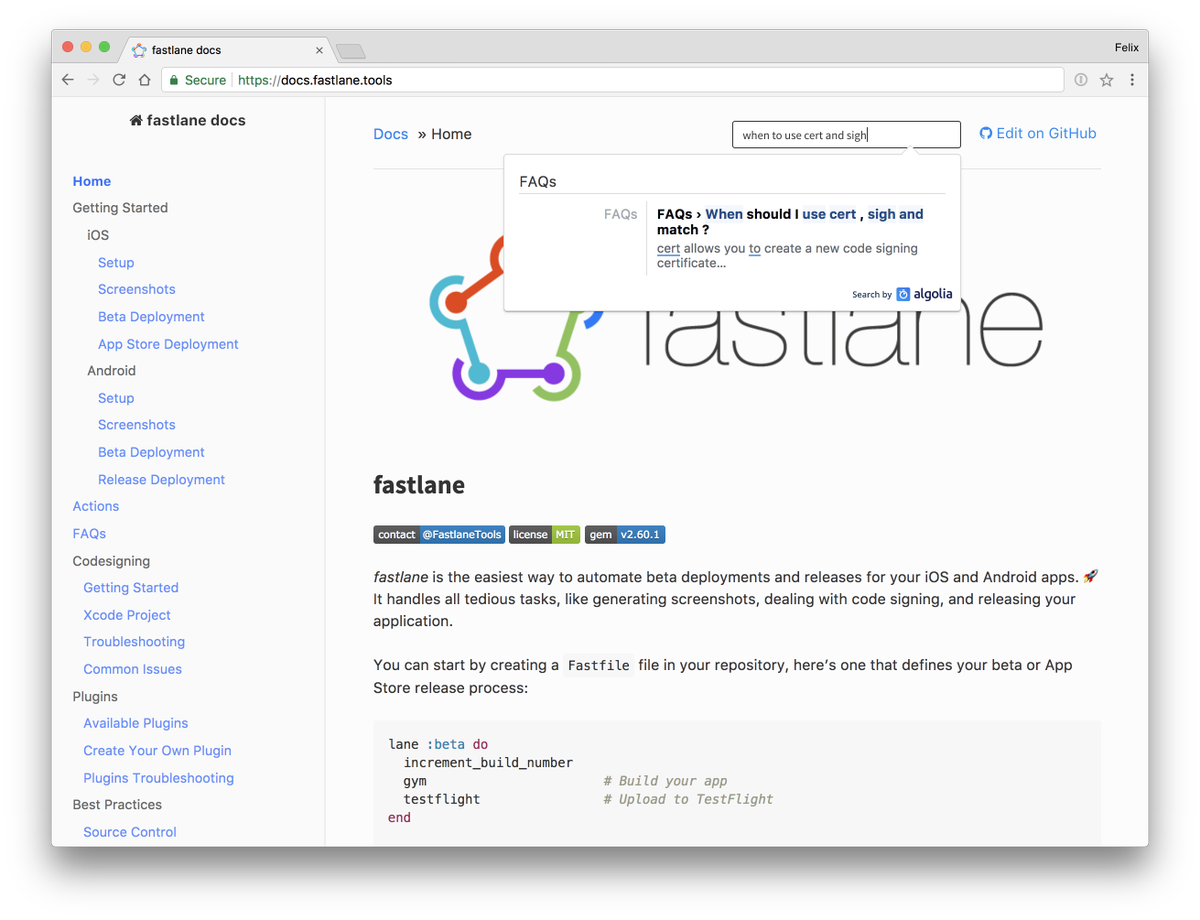
Task: Open Xcode Project sidebar link
Action: point(127,615)
